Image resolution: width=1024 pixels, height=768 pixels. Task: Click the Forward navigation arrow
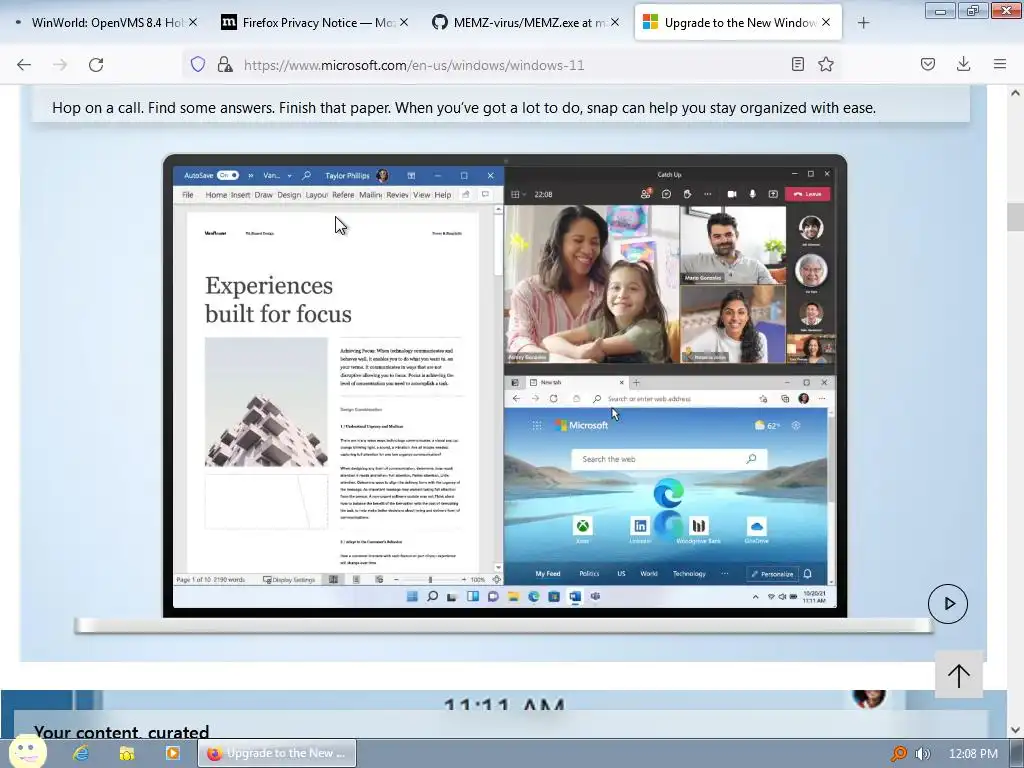pos(60,65)
